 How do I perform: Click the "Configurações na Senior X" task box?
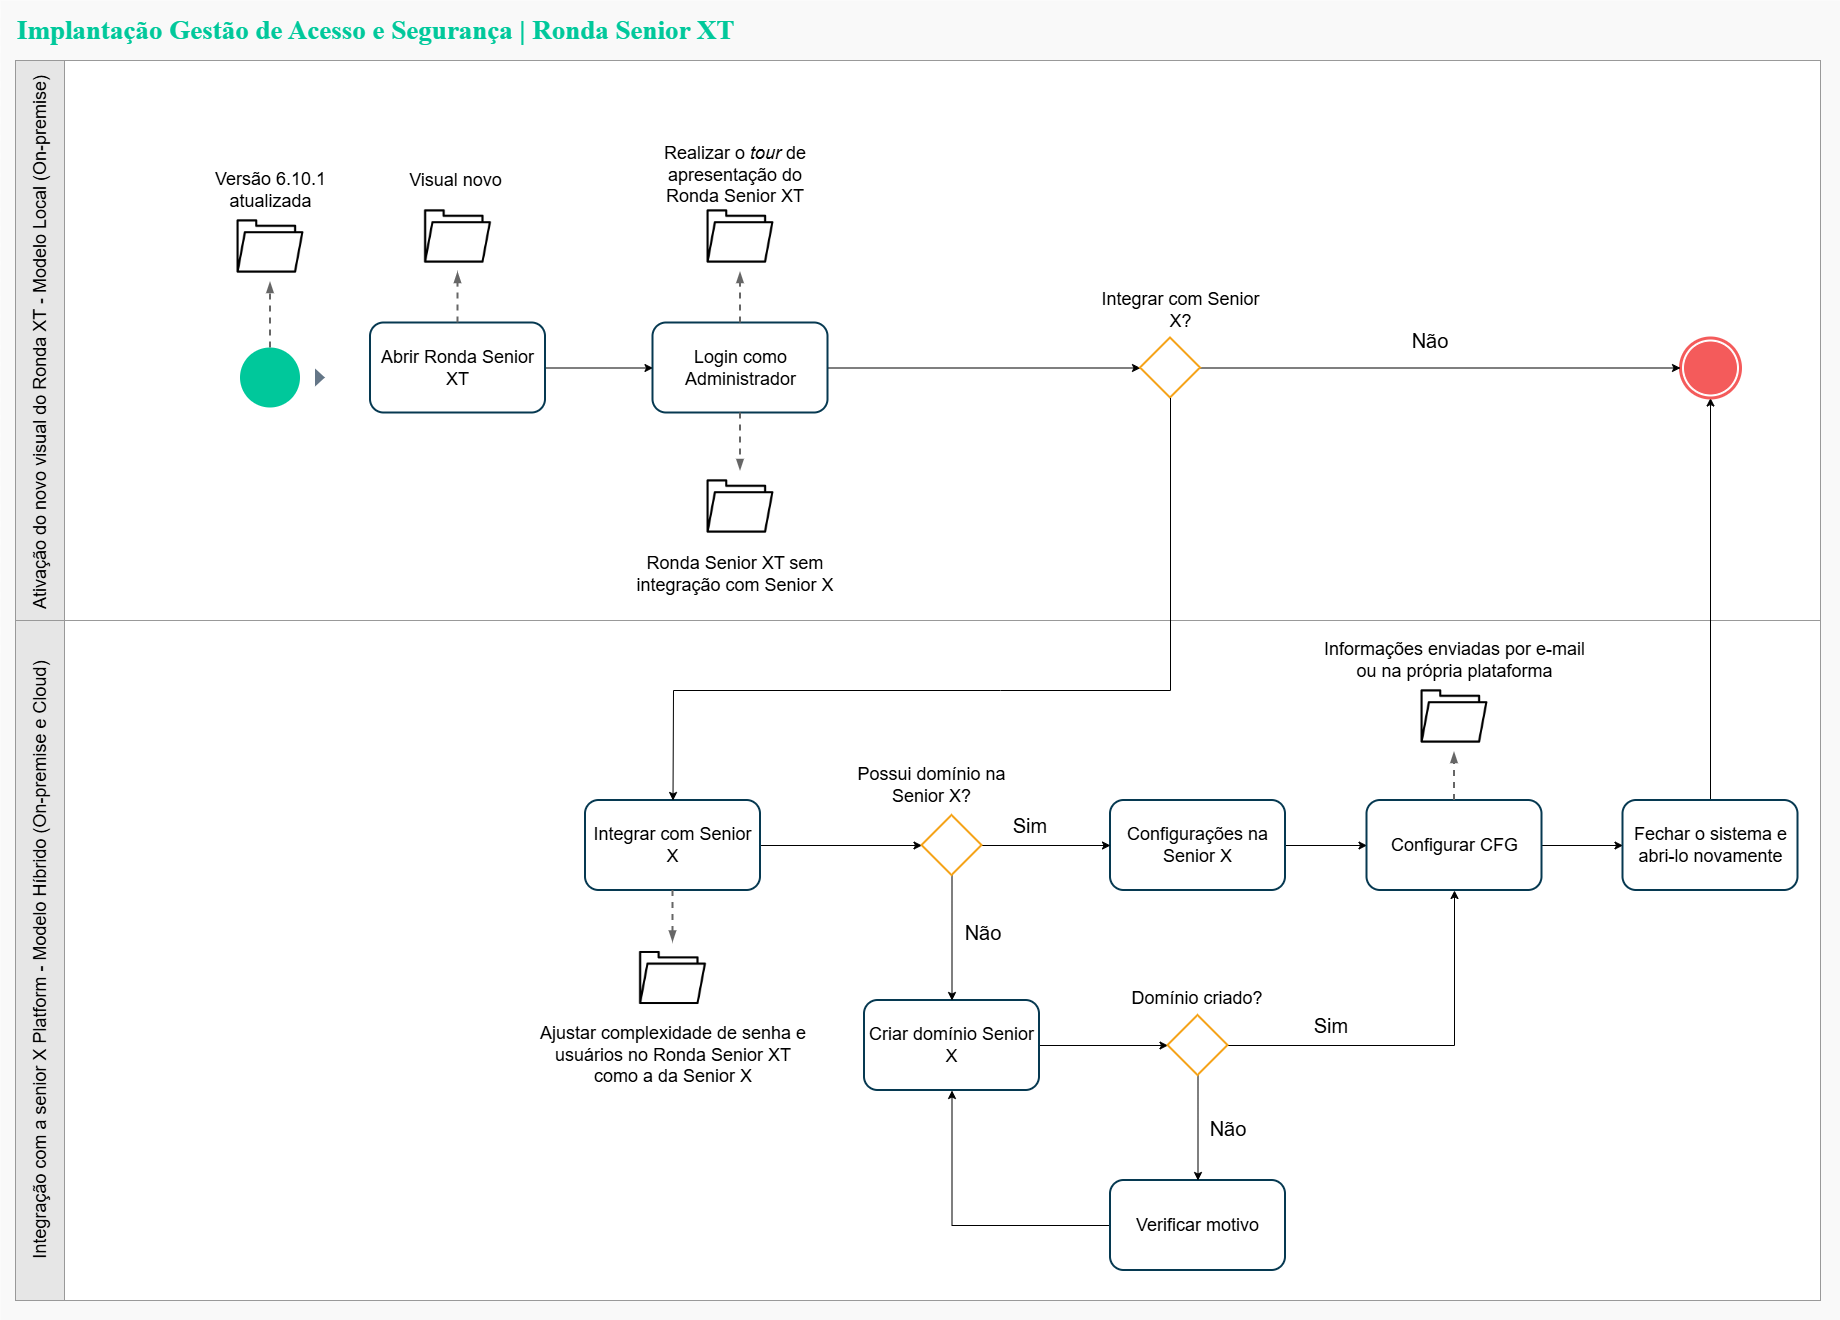(x=1197, y=845)
